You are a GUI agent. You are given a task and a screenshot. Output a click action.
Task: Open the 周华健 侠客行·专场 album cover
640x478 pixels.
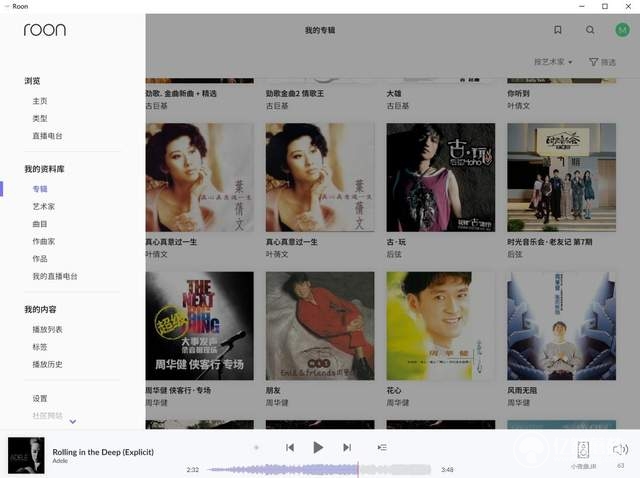tap(200, 326)
